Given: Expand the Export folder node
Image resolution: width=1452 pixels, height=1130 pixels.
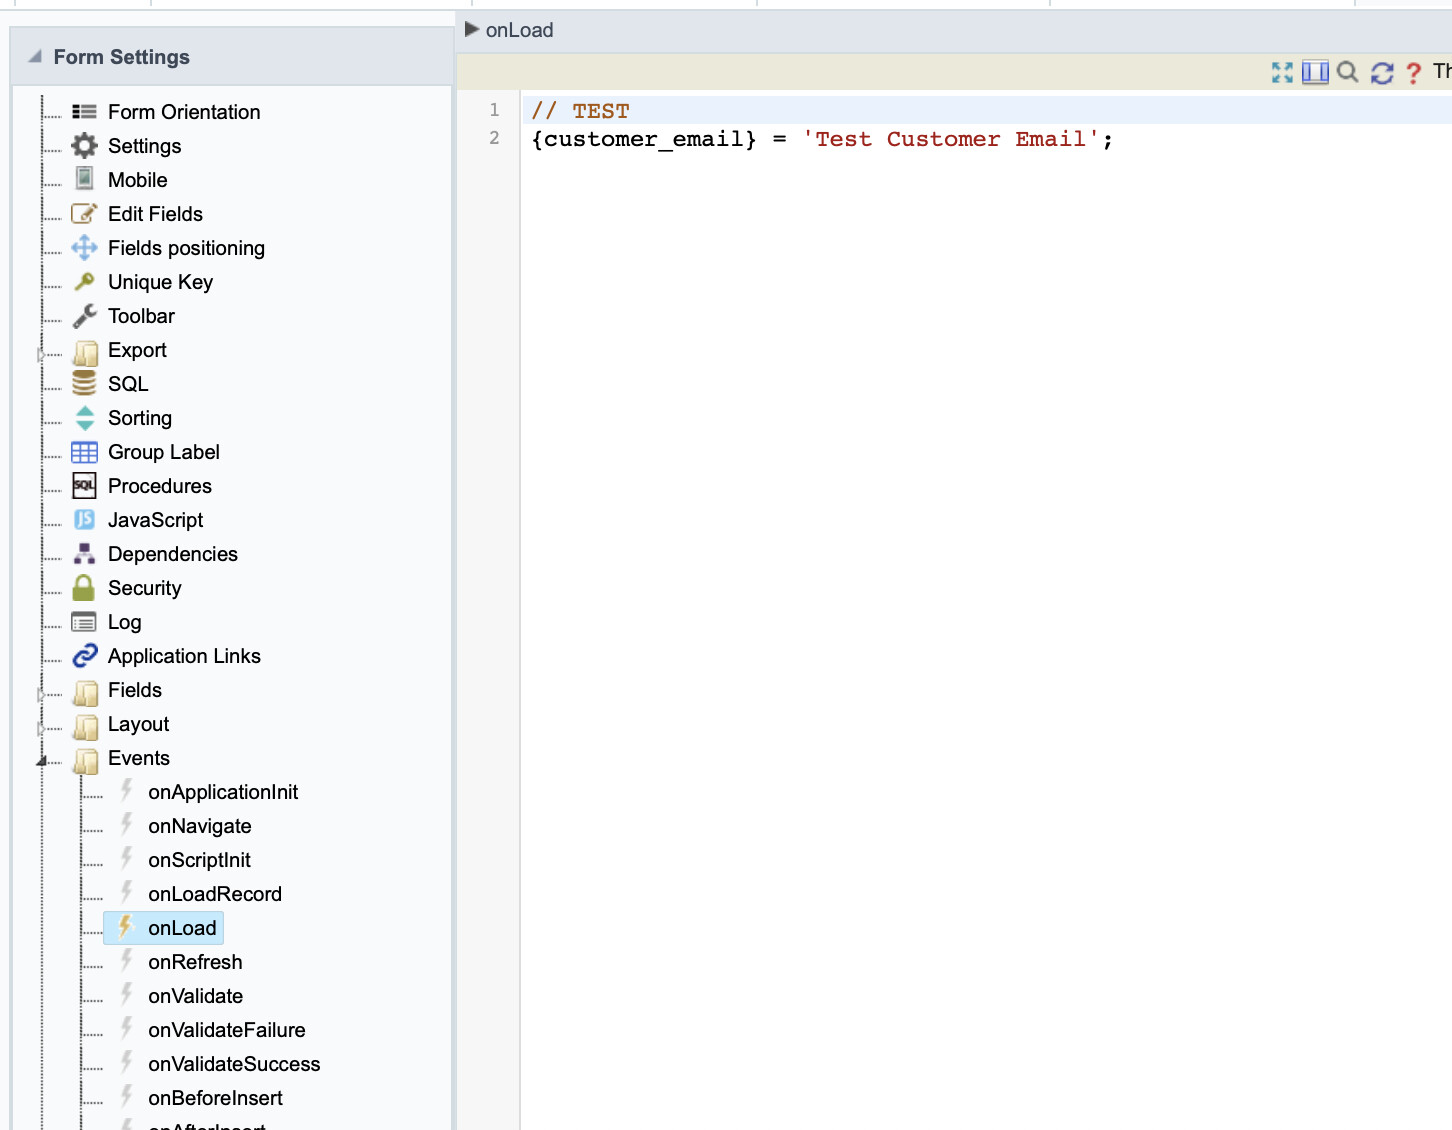Looking at the screenshot, I should coord(41,354).
